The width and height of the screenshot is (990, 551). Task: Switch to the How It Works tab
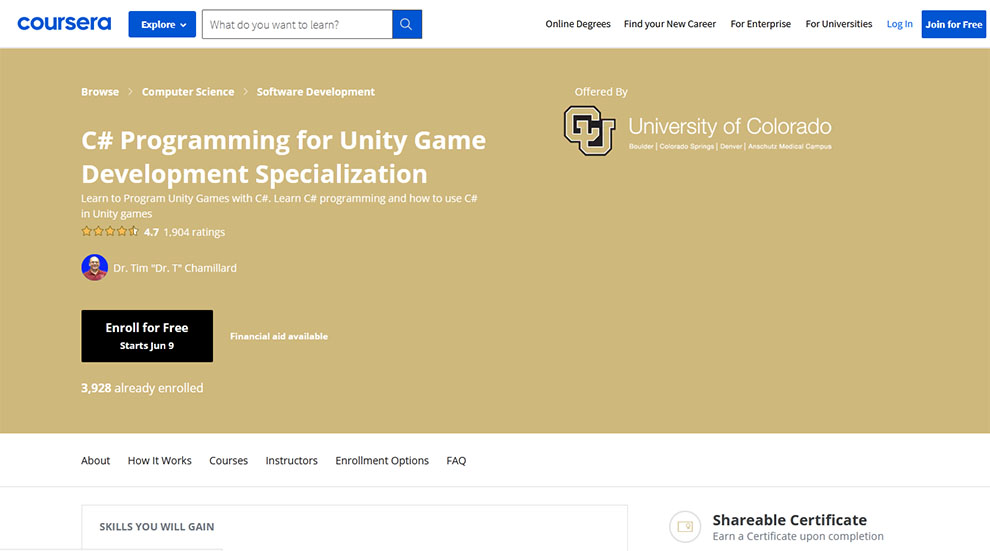(x=159, y=460)
